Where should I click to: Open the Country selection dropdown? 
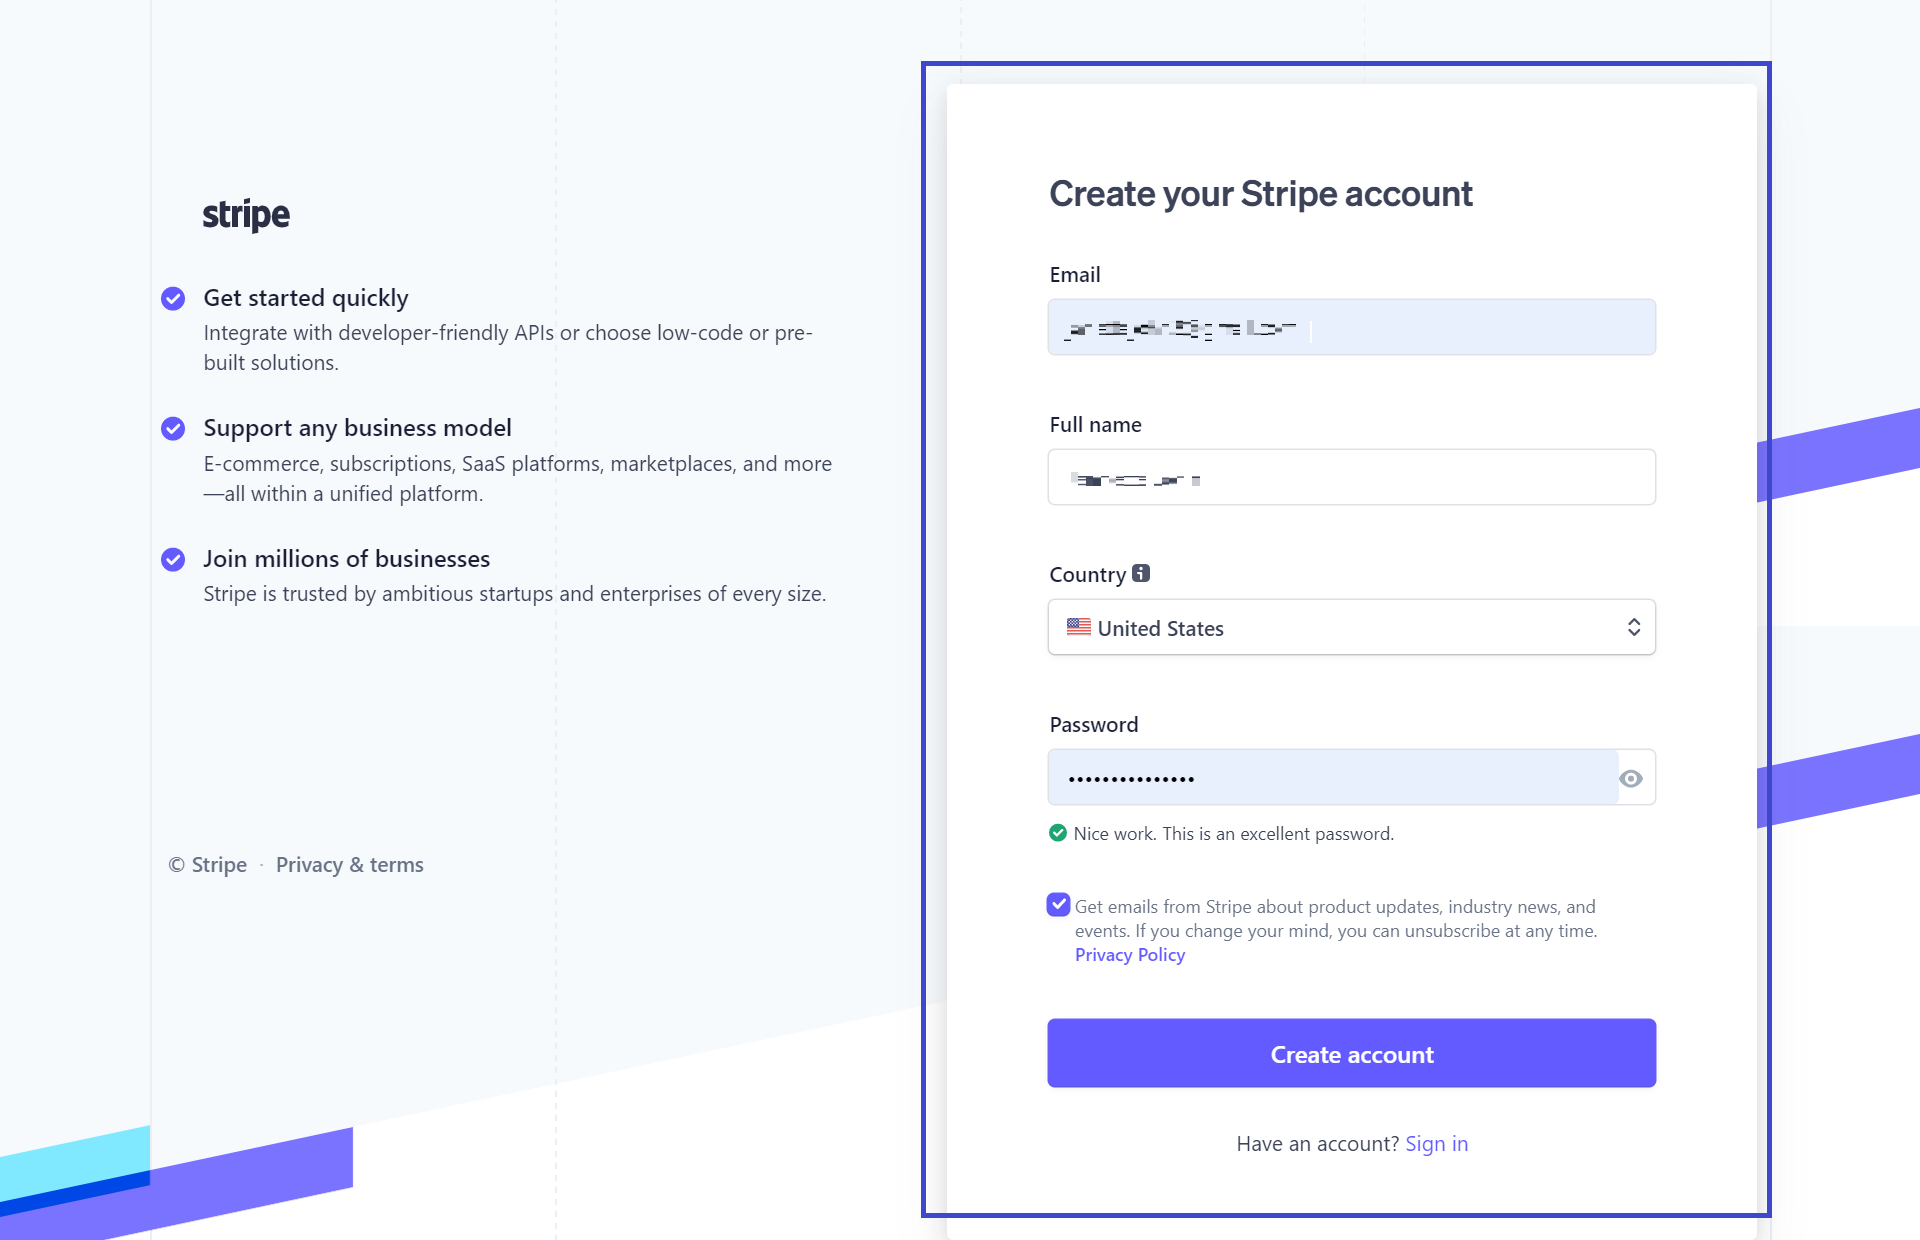point(1351,627)
